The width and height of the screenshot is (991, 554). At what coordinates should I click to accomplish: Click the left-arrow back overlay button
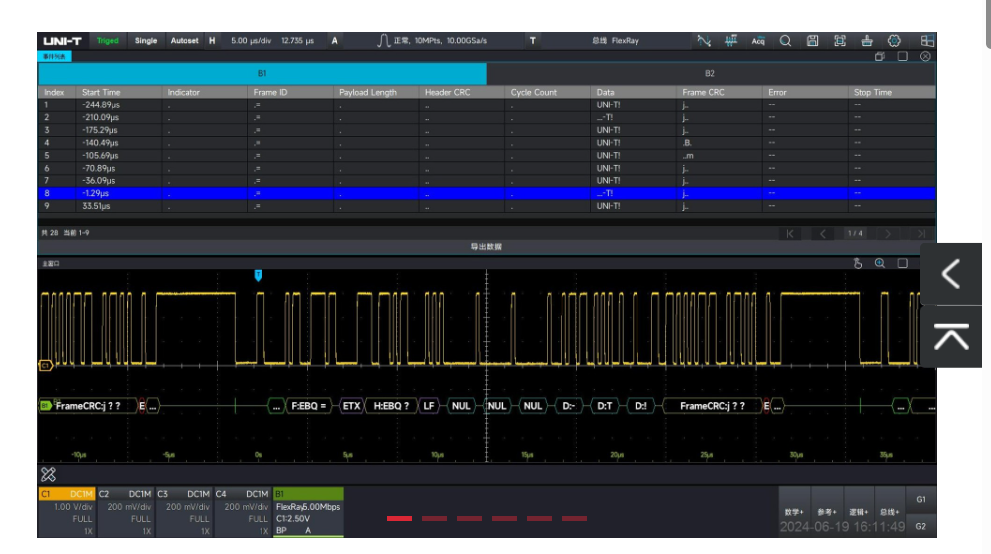point(951,274)
